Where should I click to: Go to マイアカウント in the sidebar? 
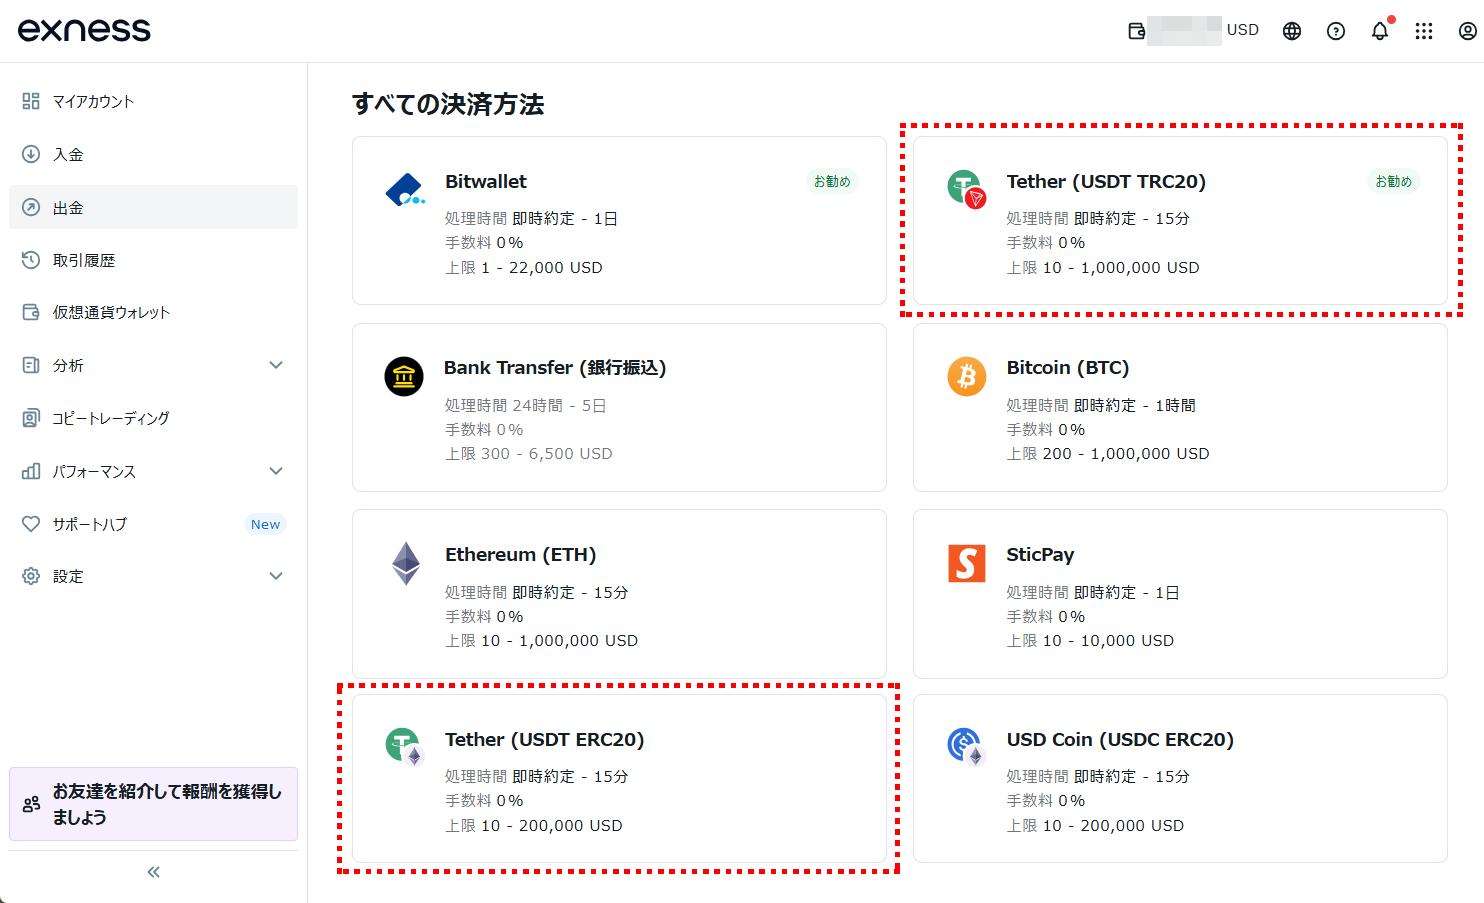click(x=93, y=101)
